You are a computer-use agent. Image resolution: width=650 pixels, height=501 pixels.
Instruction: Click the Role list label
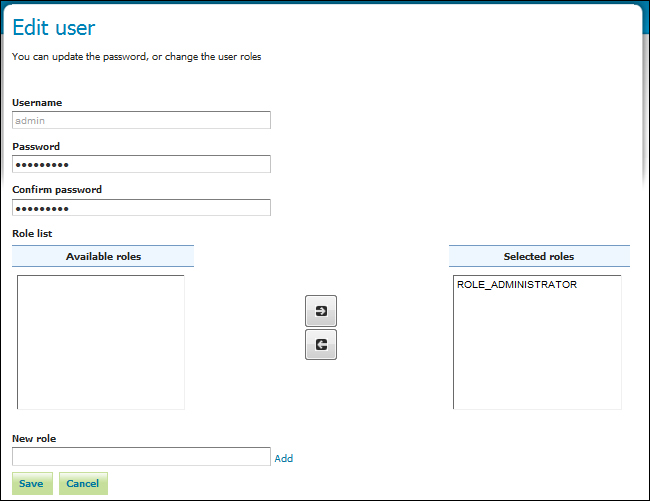tap(32, 234)
